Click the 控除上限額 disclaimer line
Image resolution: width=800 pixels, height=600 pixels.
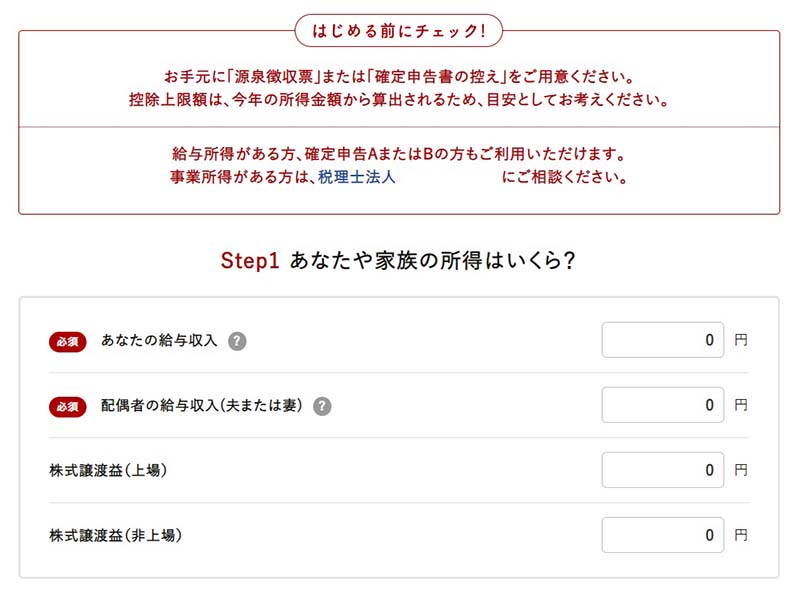pyautogui.click(x=398, y=101)
